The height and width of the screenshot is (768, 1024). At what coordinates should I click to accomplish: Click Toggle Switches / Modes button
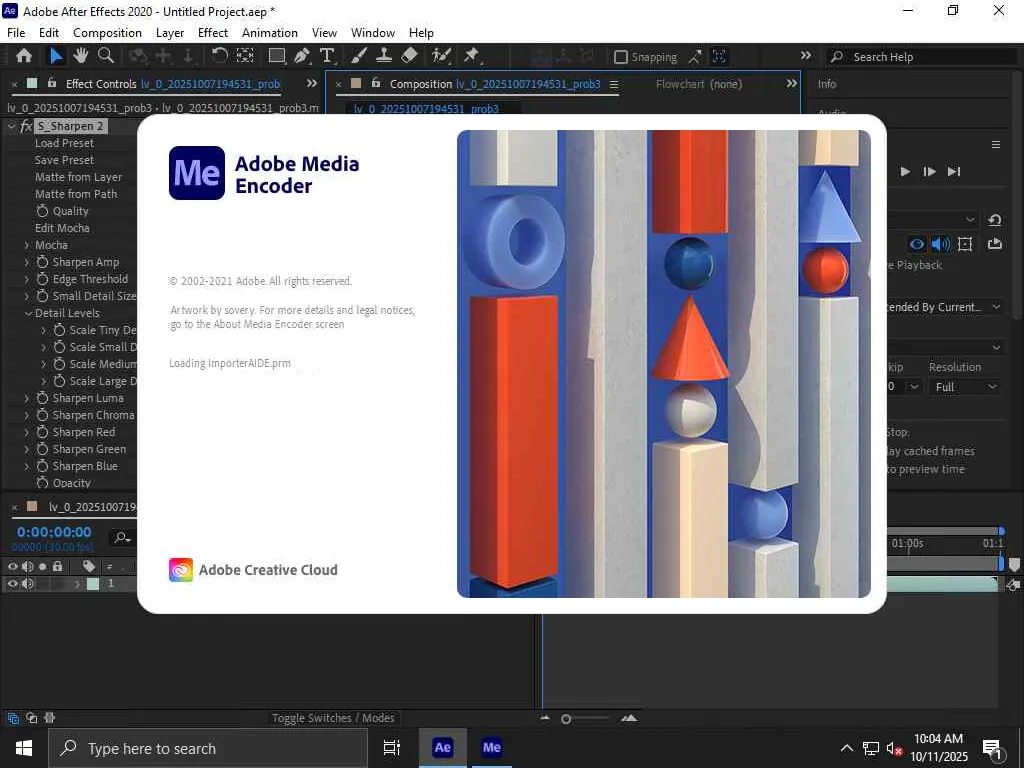pos(333,718)
